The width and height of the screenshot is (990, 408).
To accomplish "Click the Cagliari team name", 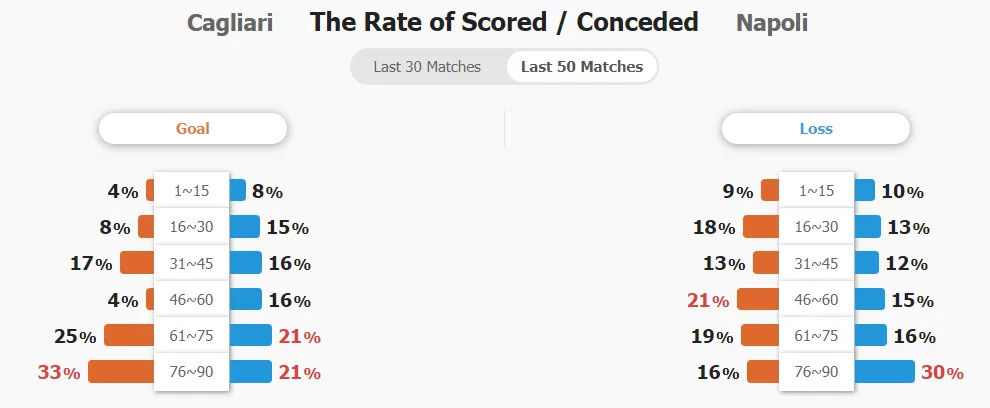I will click(x=230, y=23).
